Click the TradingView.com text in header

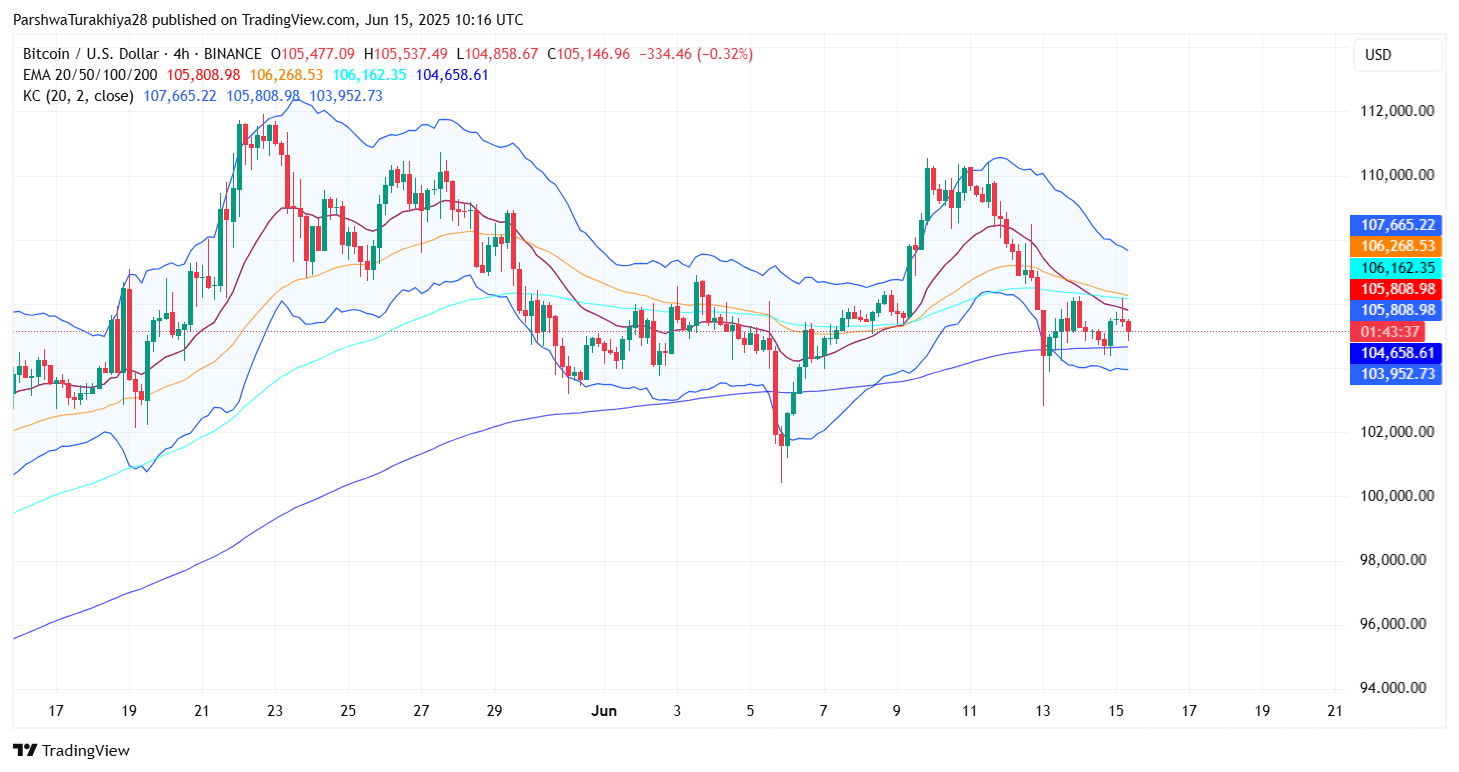click(287, 20)
